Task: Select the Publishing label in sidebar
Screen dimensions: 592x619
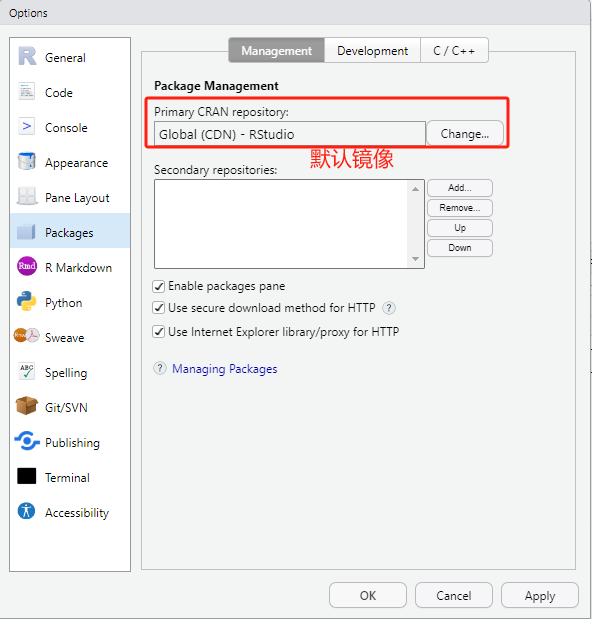Action: tap(73, 443)
